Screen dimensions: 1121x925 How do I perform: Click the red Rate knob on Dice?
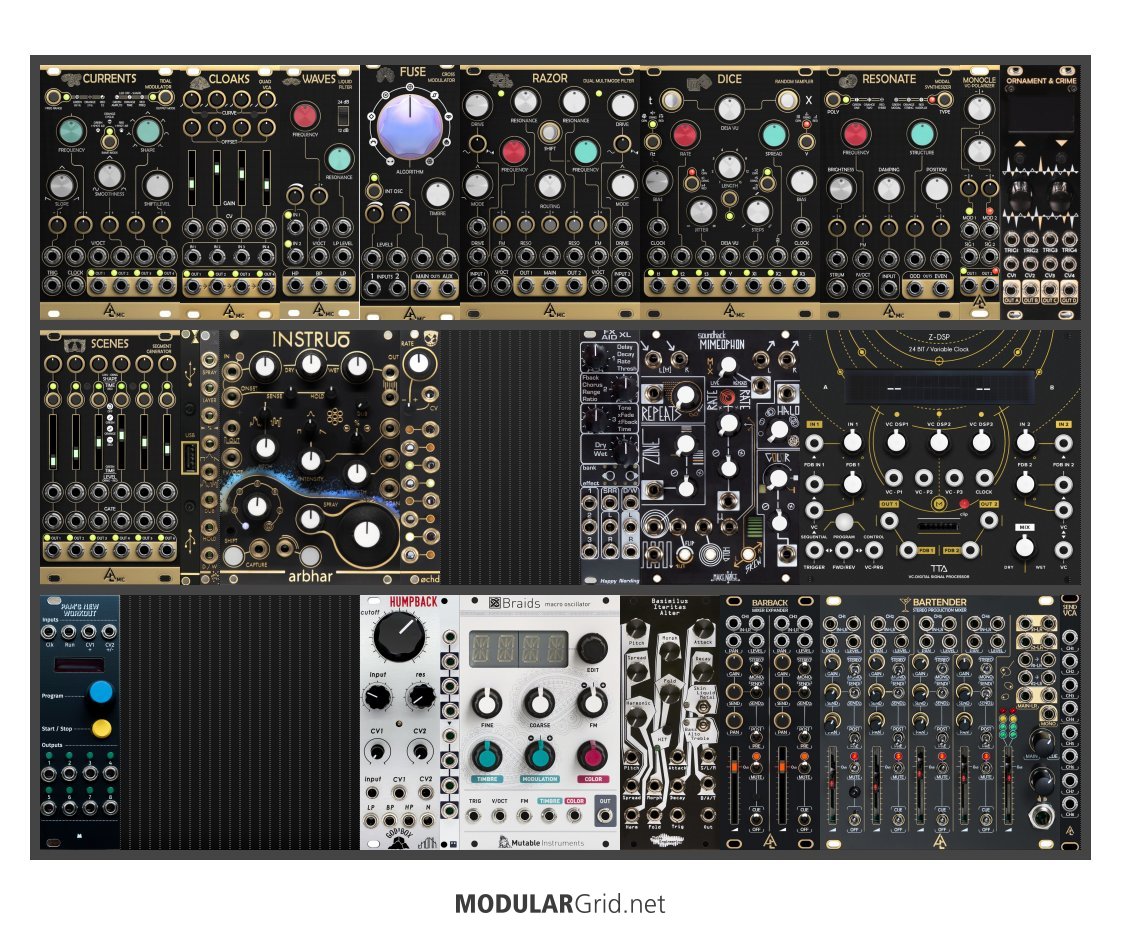pyautogui.click(x=684, y=134)
